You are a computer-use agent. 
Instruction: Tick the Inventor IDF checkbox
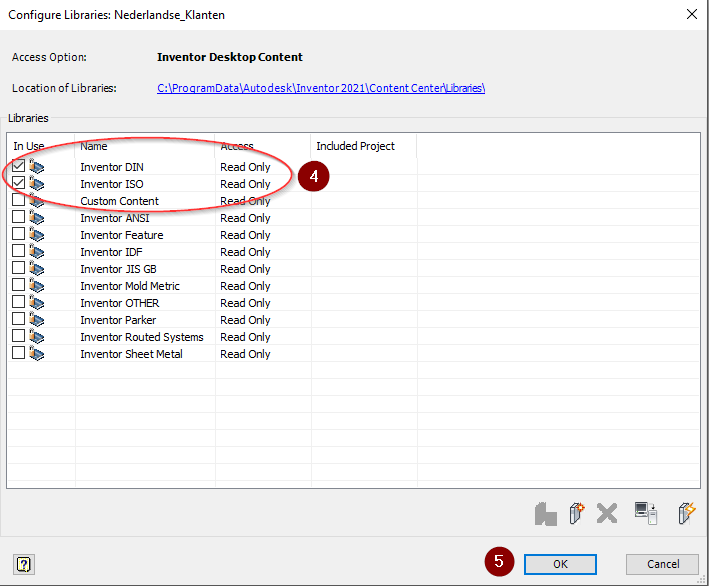click(19, 251)
